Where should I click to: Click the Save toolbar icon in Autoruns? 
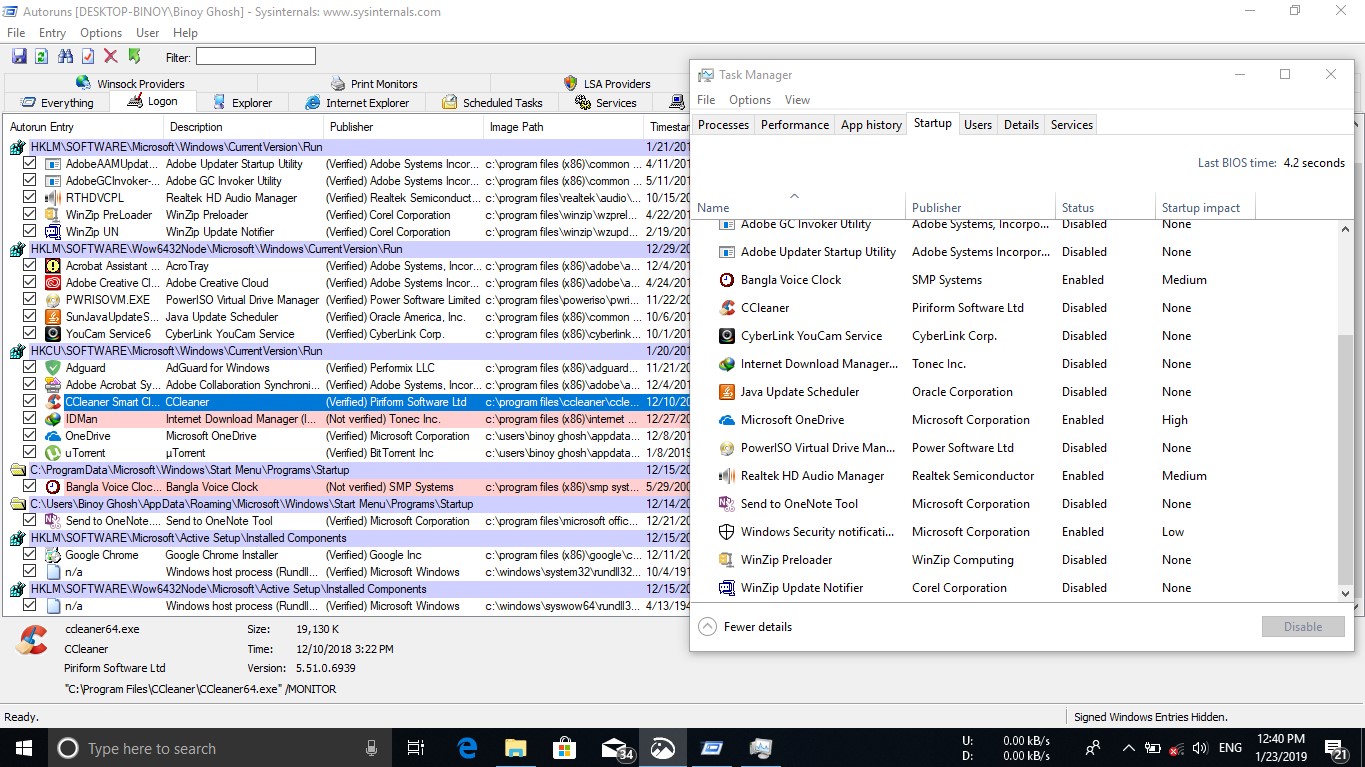pyautogui.click(x=19, y=57)
